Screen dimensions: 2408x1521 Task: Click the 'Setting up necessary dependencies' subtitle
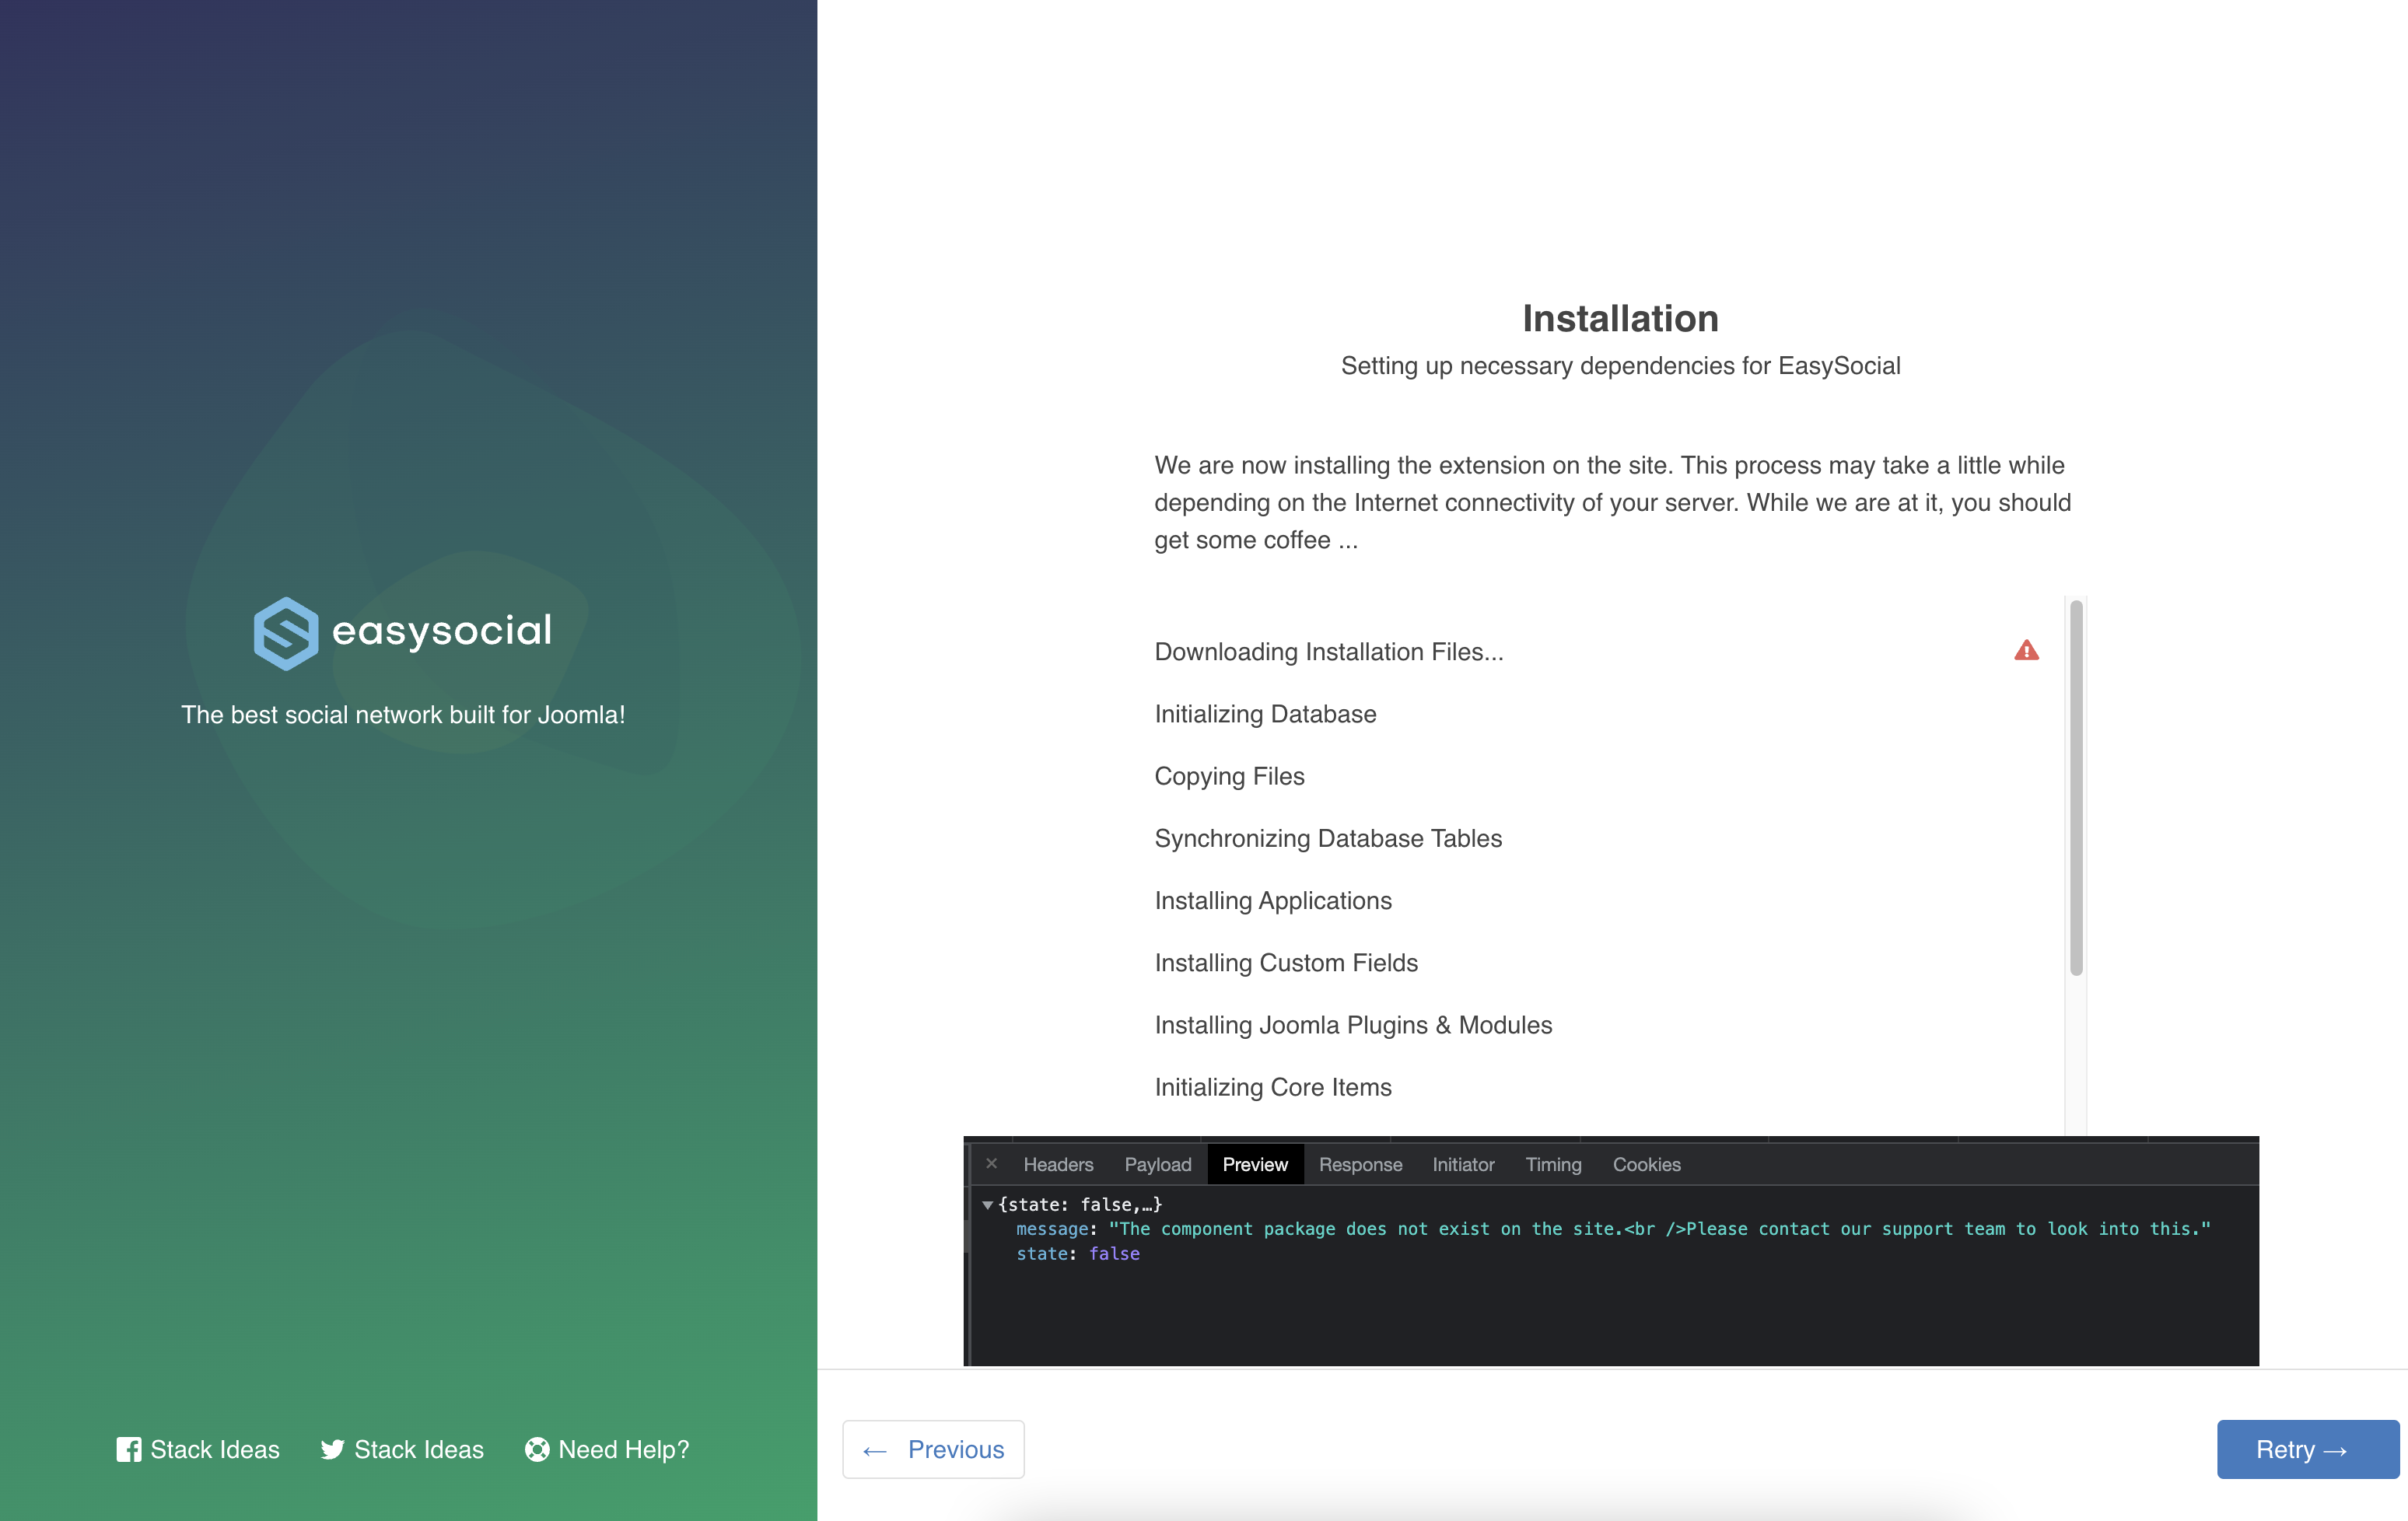click(1620, 366)
